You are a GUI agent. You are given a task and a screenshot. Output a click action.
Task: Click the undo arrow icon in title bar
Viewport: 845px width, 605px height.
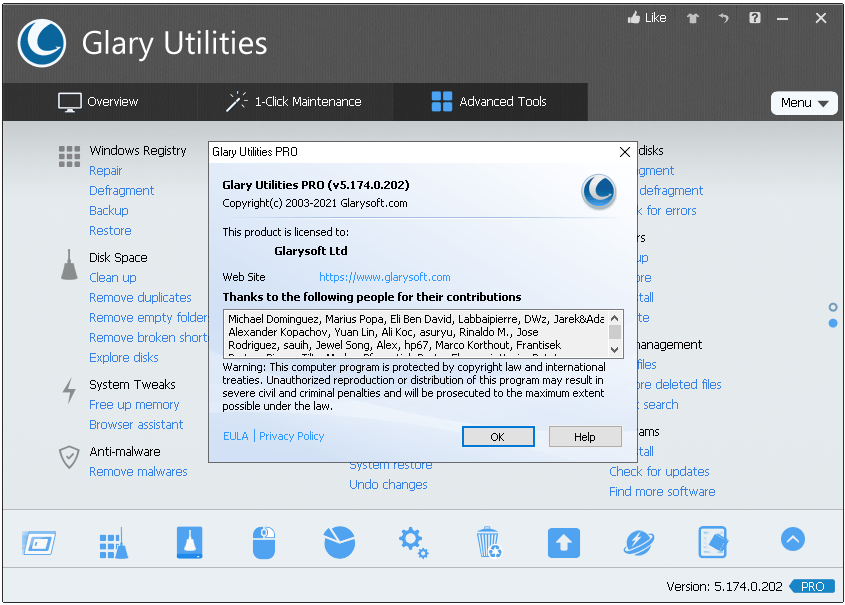[724, 18]
